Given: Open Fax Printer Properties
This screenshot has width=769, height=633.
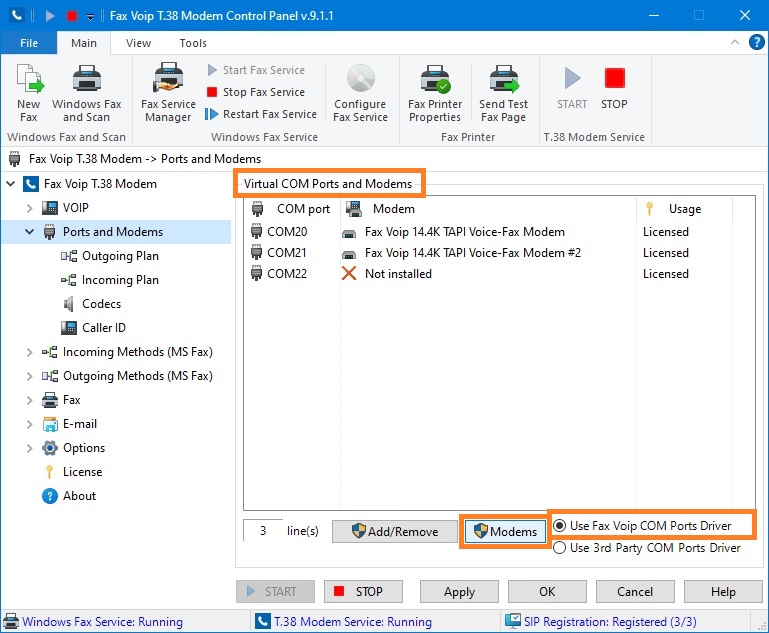Looking at the screenshot, I should pyautogui.click(x=435, y=93).
